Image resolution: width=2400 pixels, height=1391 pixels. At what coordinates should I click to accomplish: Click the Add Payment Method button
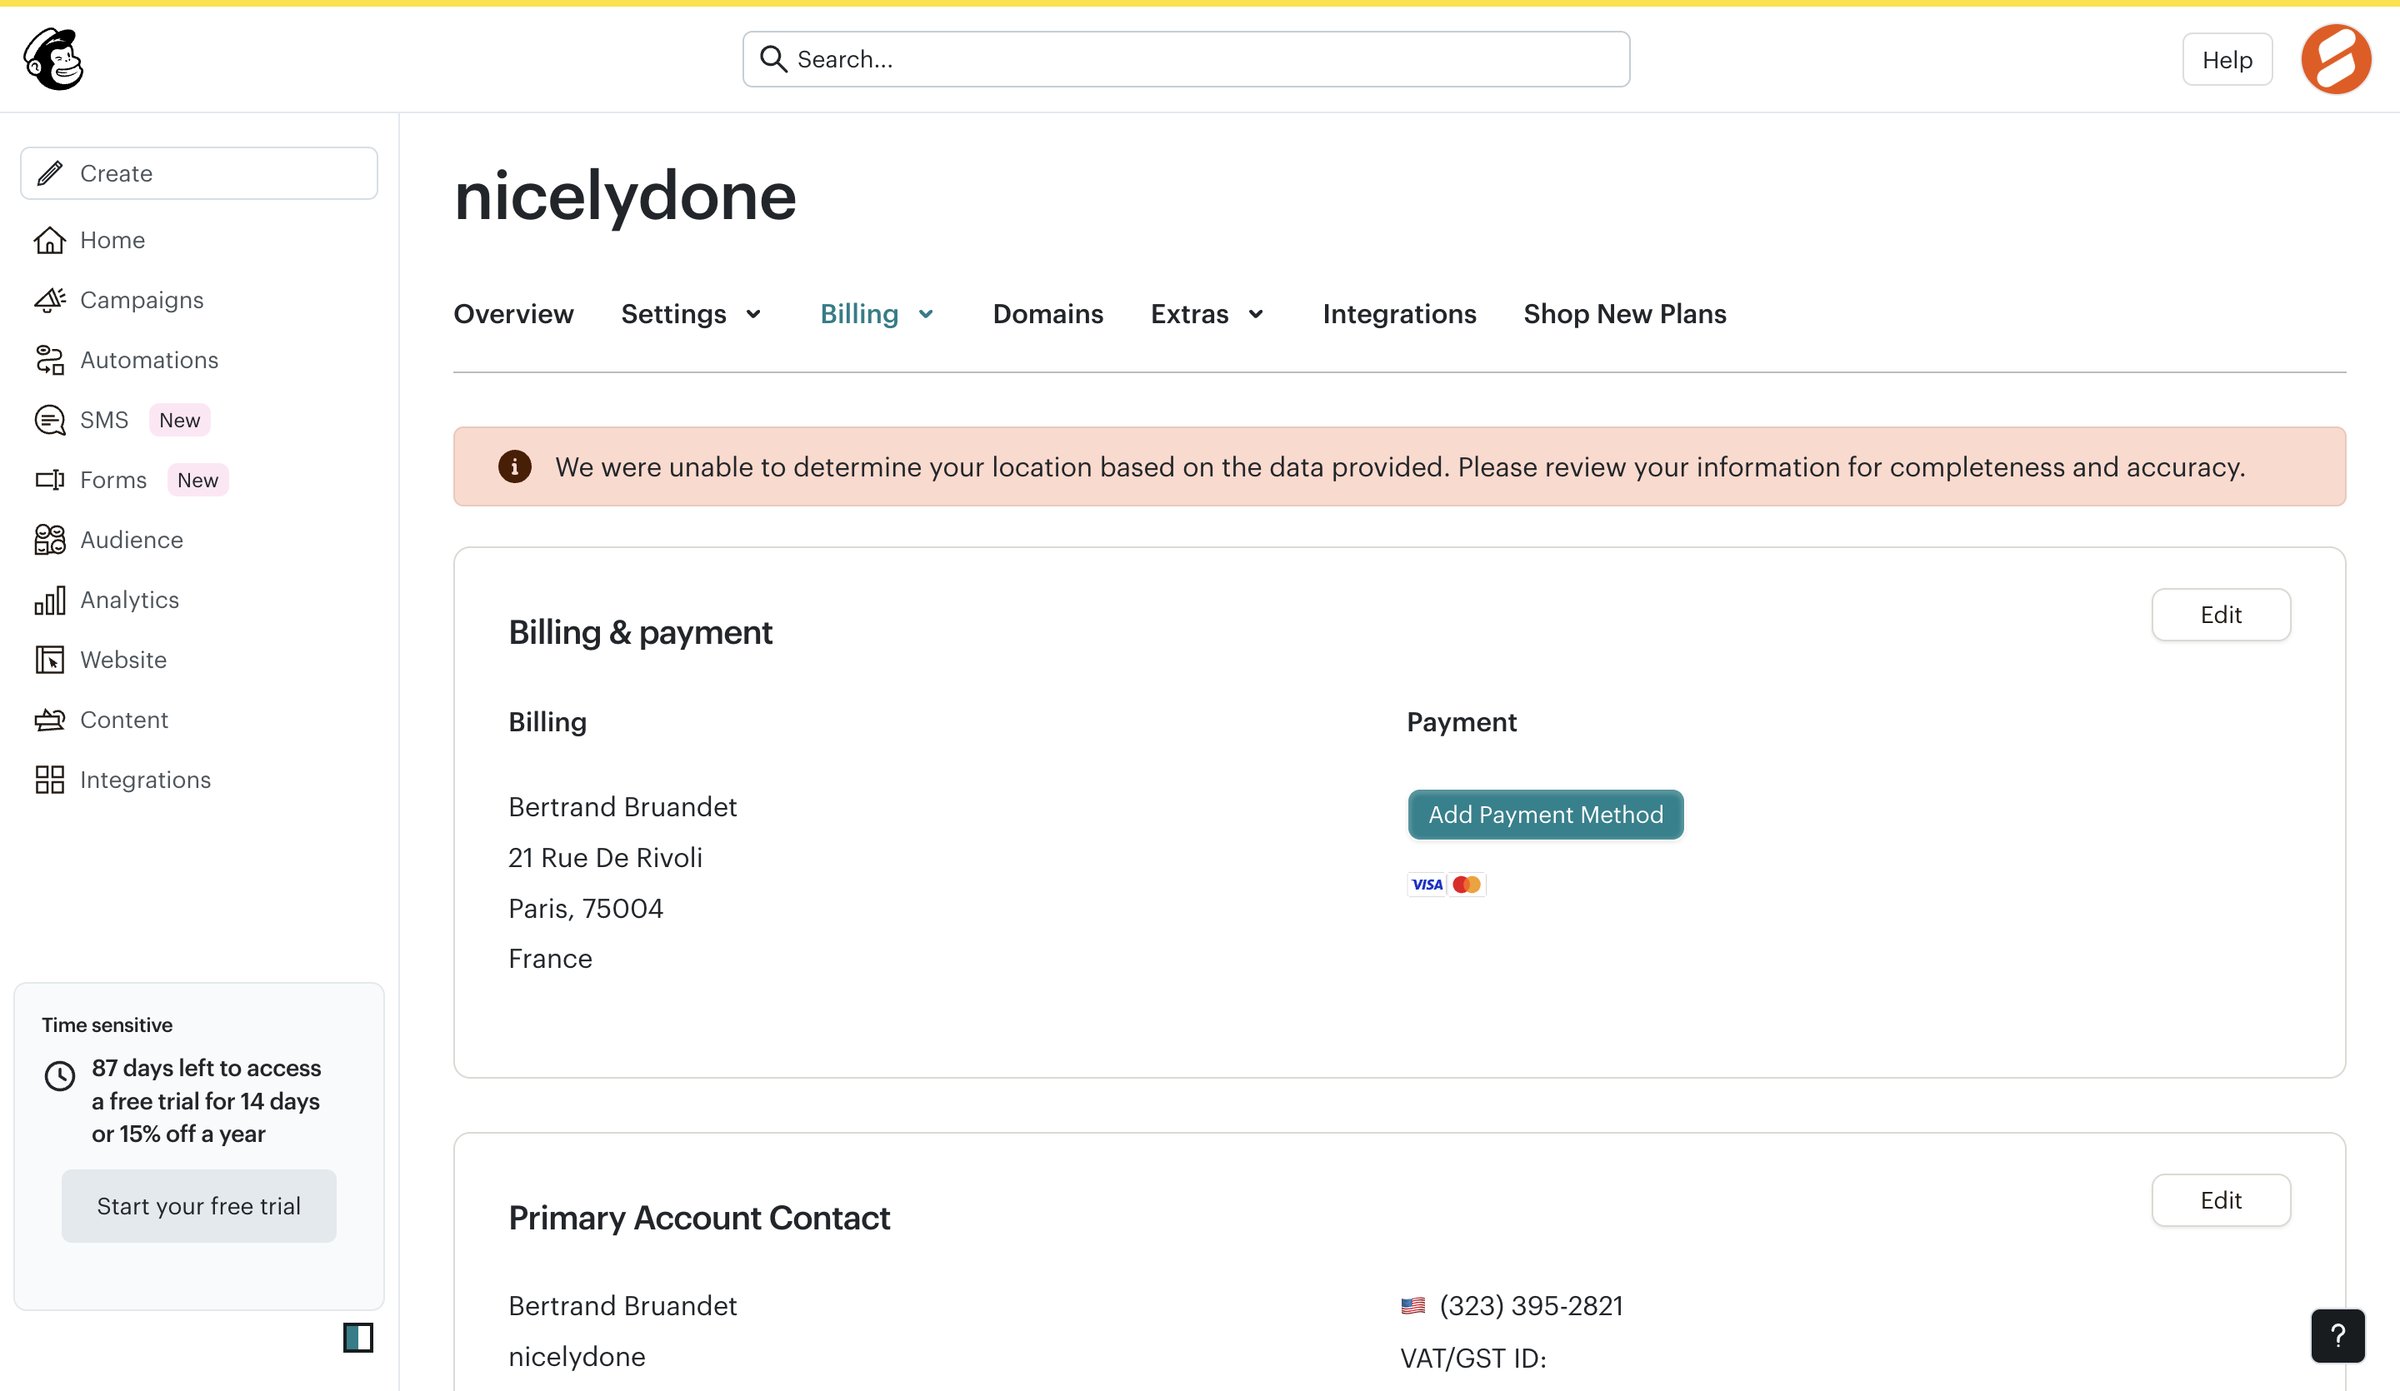click(x=1546, y=815)
